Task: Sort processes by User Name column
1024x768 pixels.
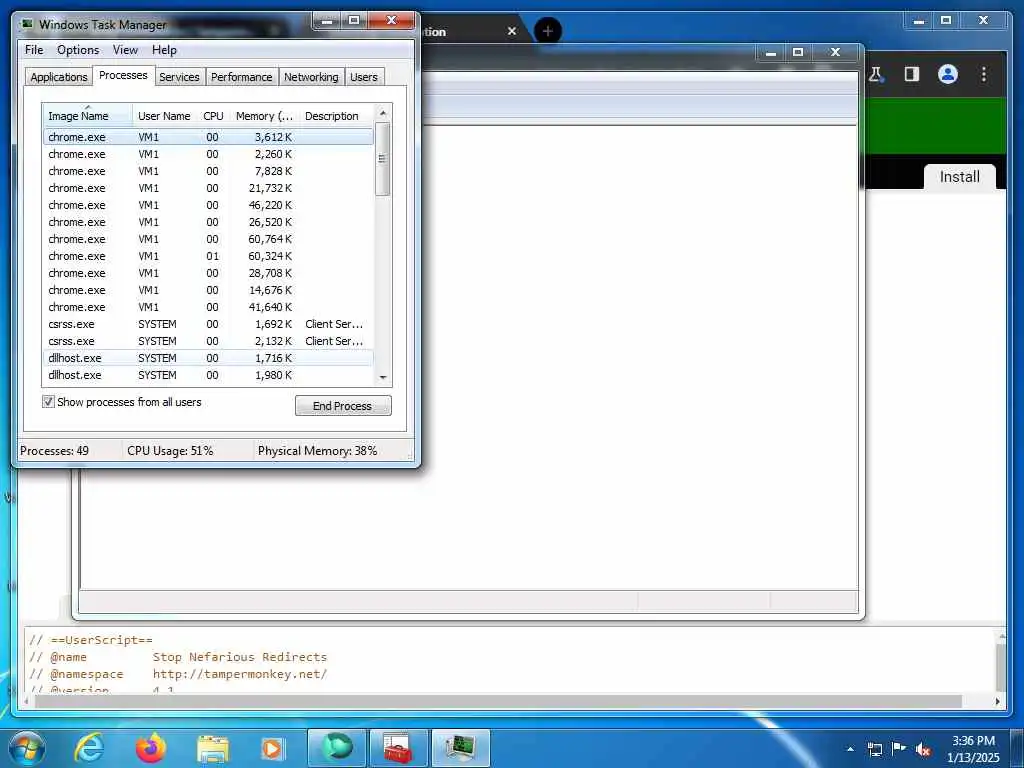Action: 165,116
